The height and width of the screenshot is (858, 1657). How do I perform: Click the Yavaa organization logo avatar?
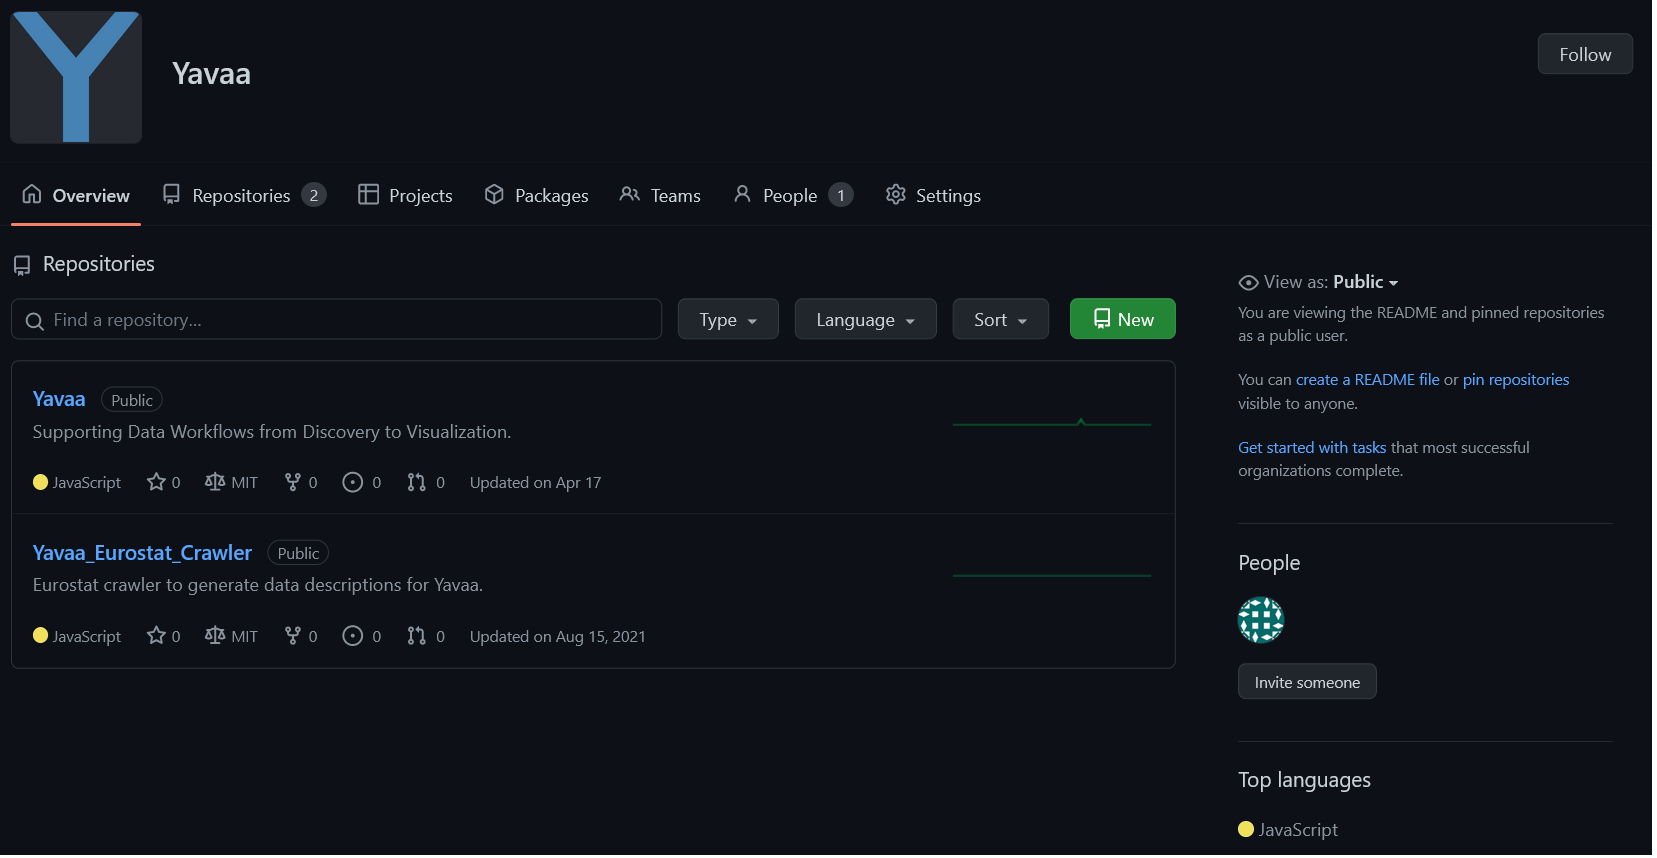76,77
